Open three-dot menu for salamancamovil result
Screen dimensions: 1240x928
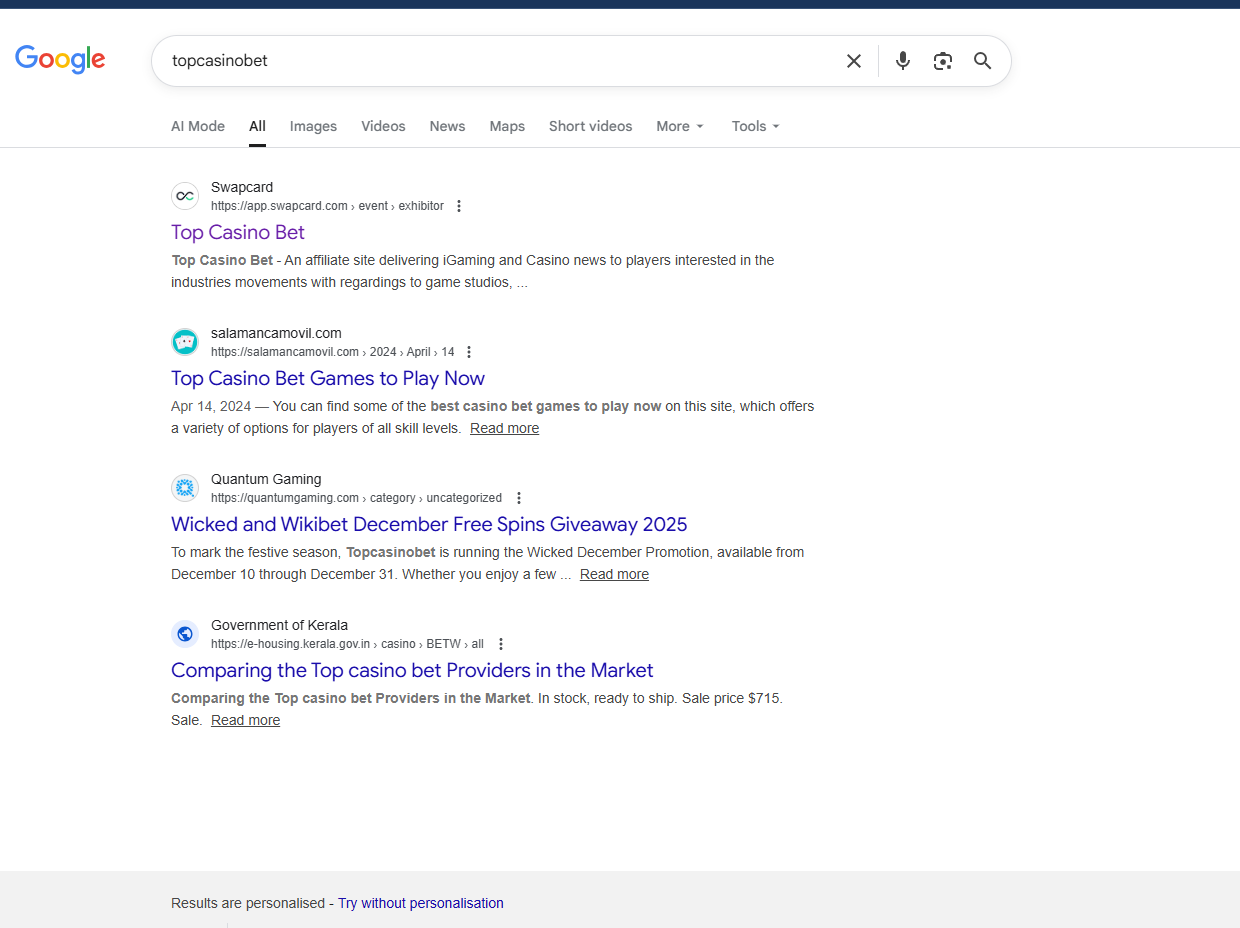pyautogui.click(x=469, y=352)
